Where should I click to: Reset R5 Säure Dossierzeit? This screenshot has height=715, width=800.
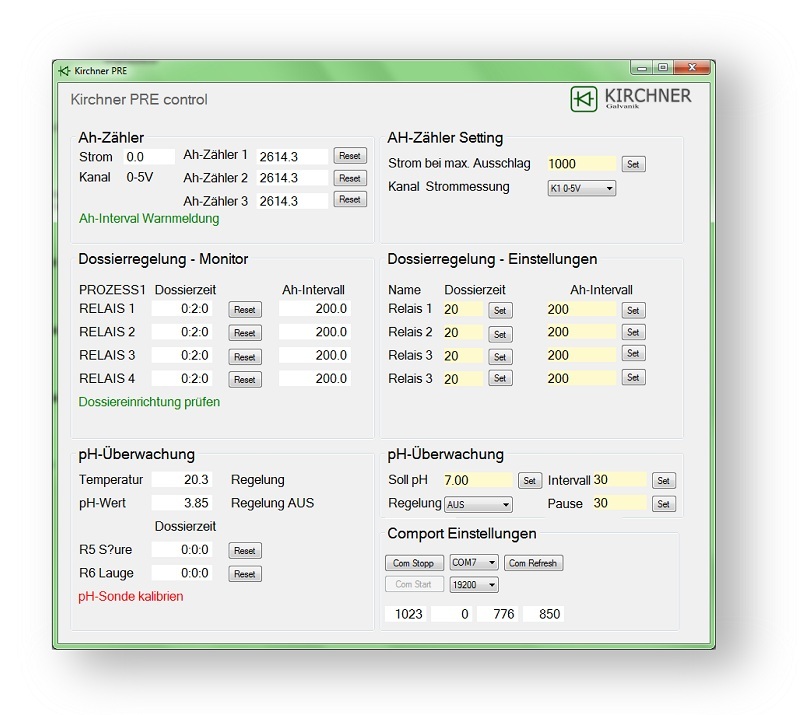tap(245, 551)
